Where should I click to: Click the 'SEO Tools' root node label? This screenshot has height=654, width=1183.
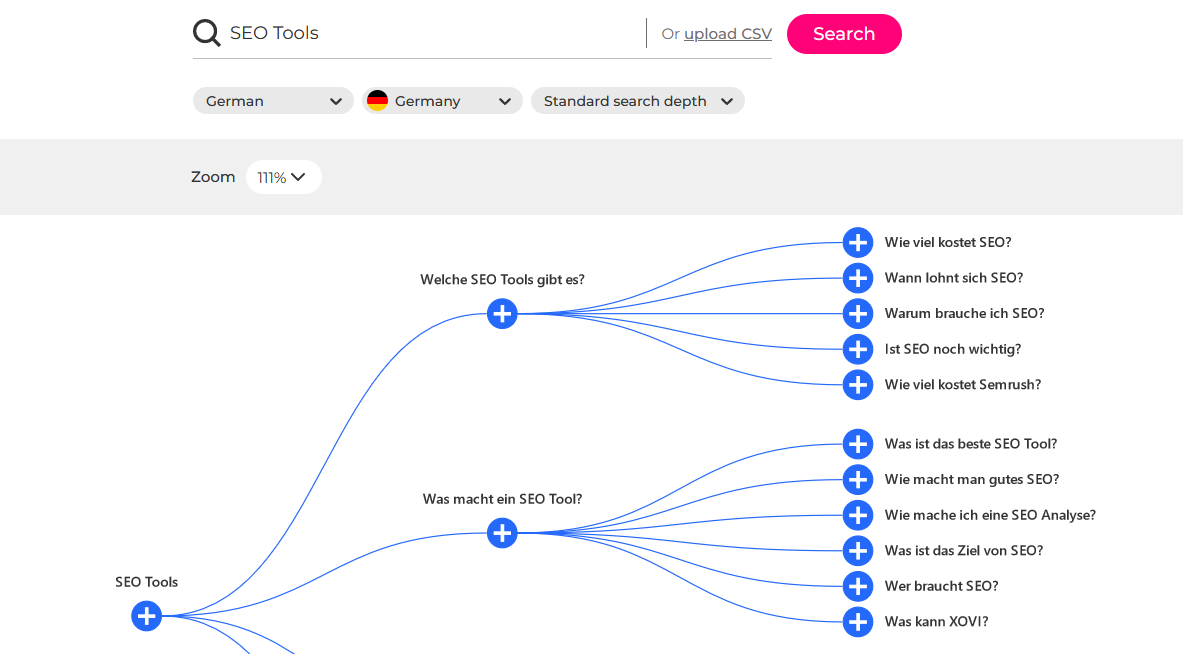[146, 582]
